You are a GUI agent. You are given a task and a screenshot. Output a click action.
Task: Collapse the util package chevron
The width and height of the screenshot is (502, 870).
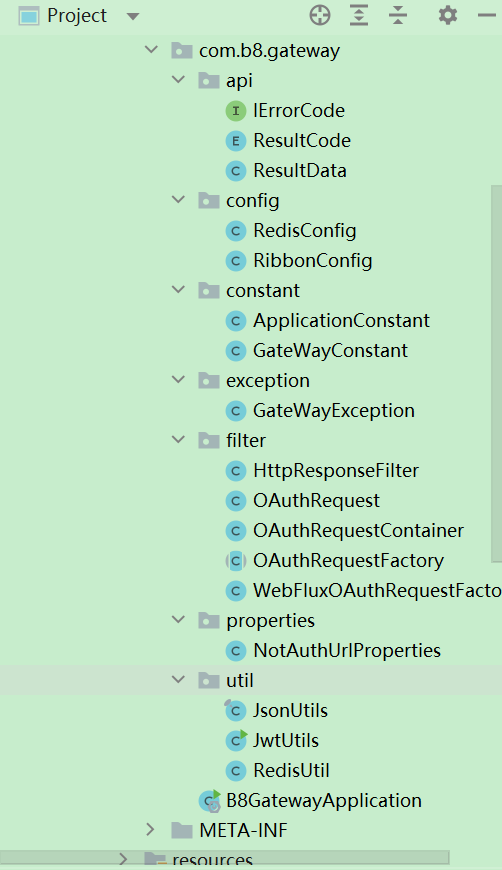(179, 680)
